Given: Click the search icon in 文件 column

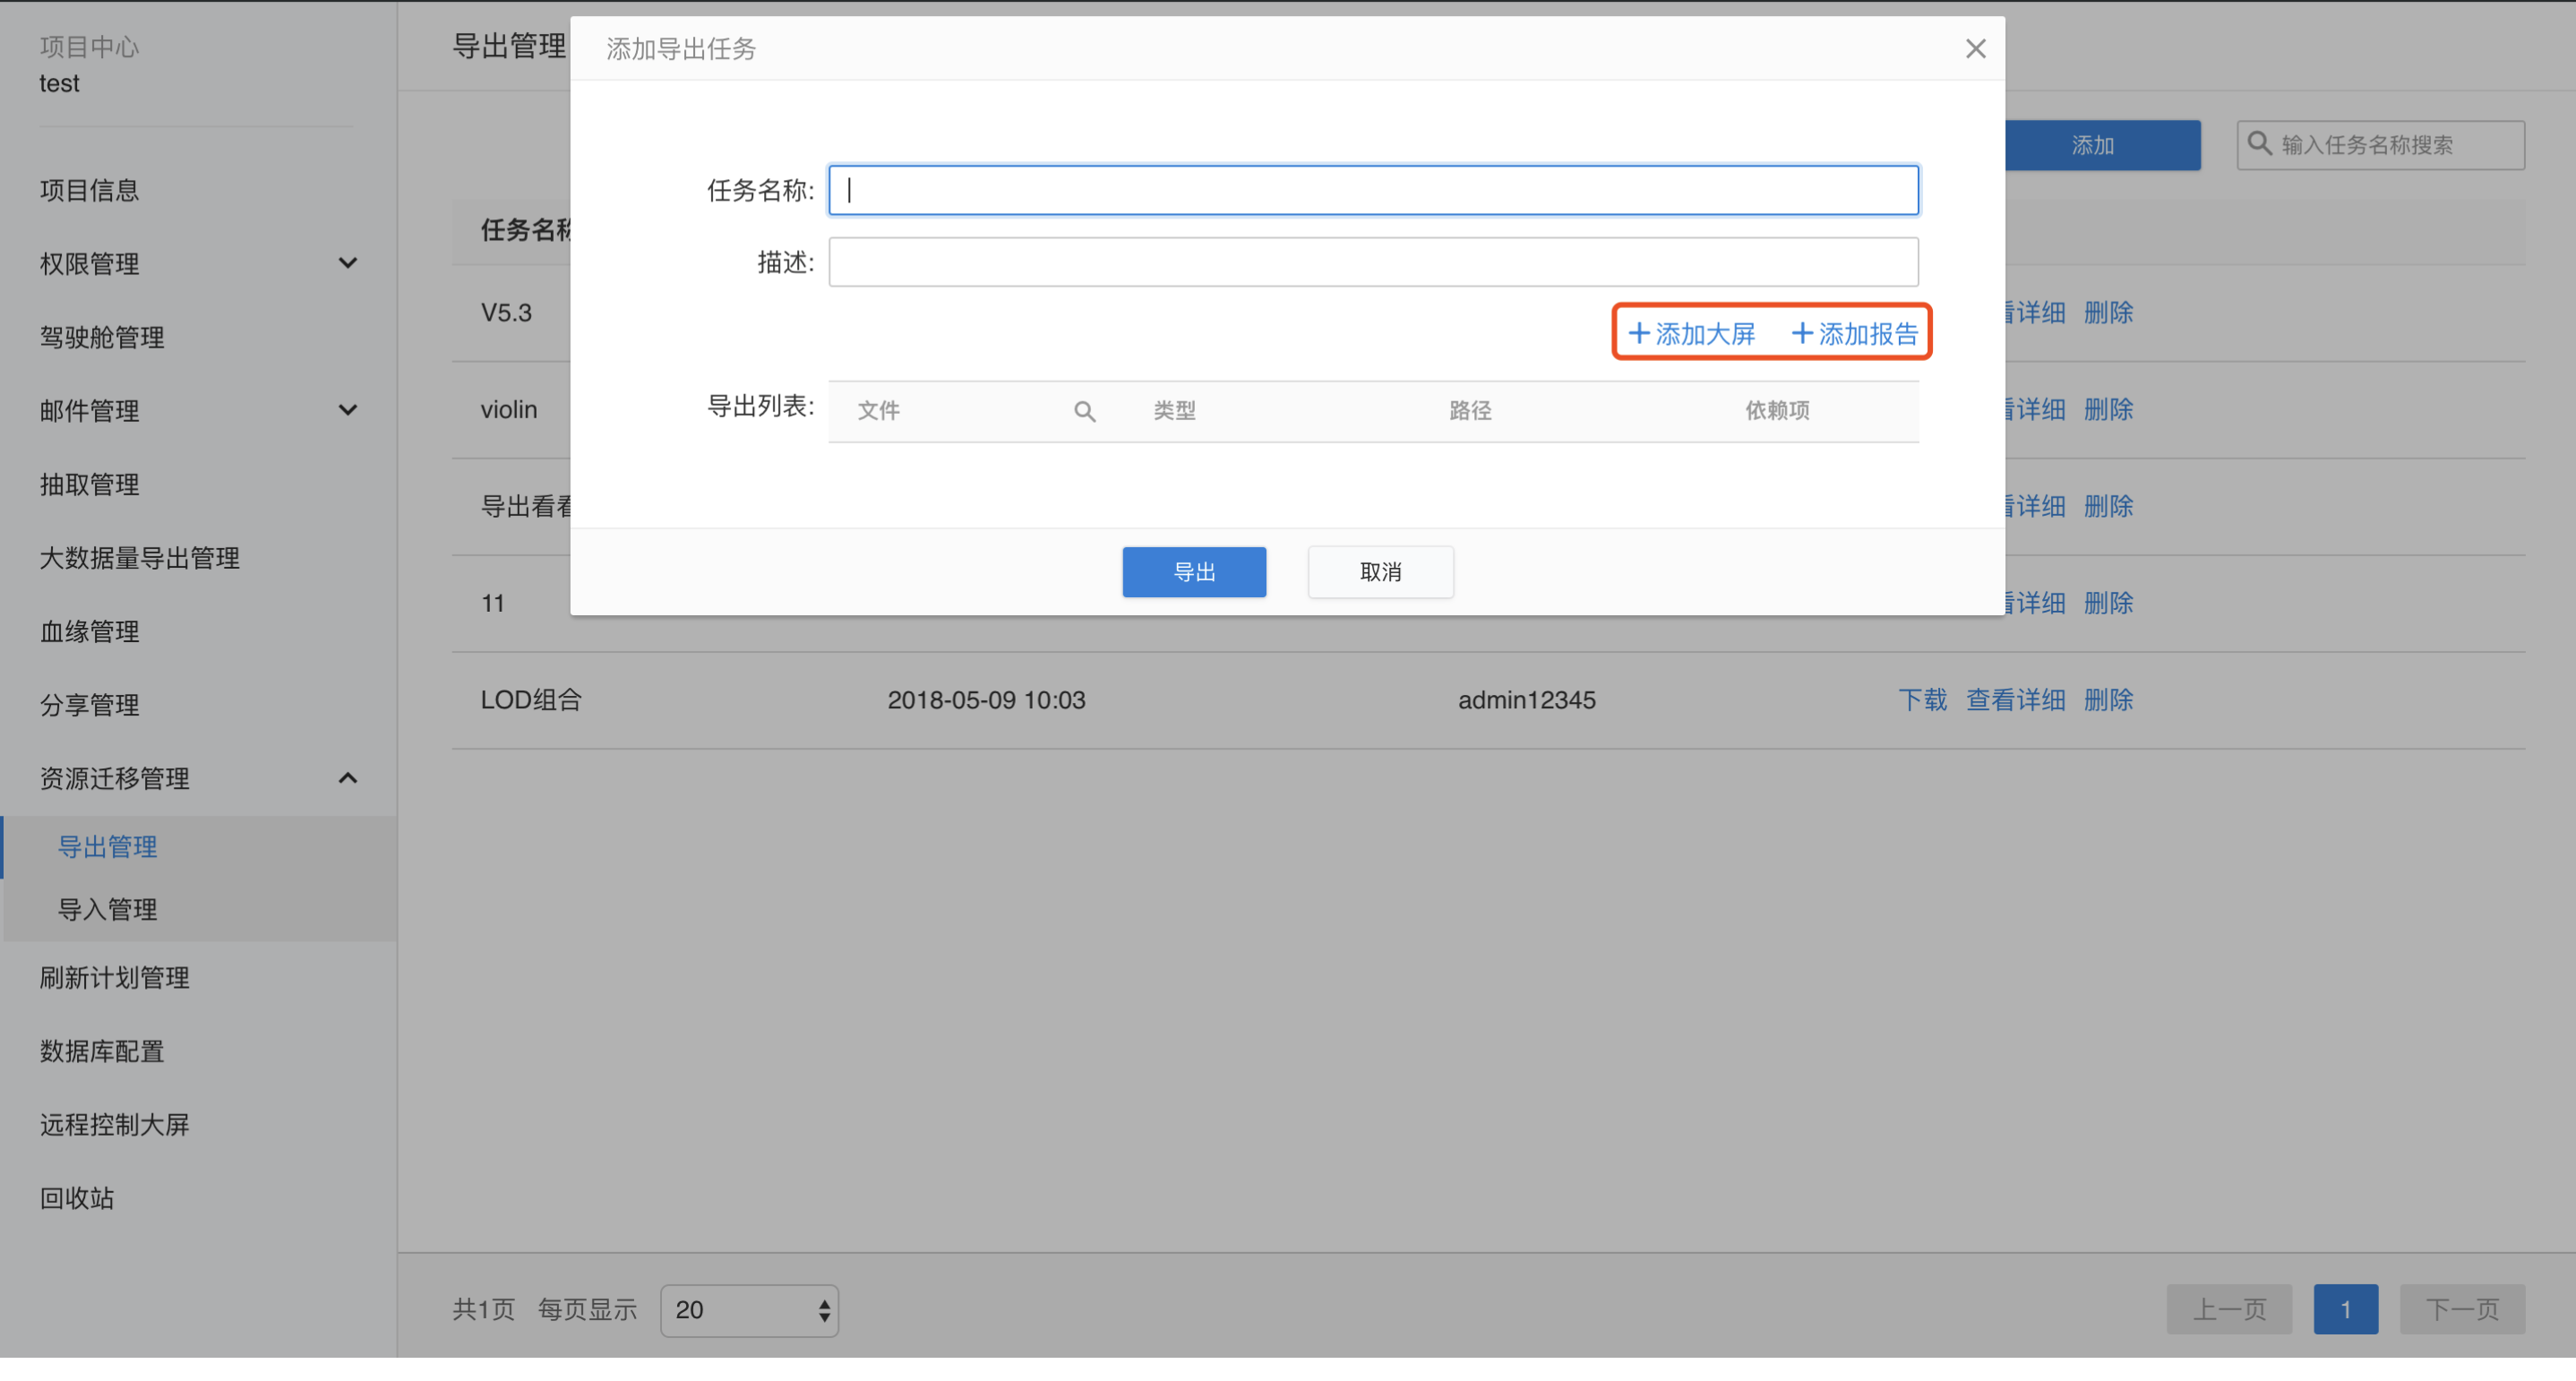Looking at the screenshot, I should click(1084, 411).
